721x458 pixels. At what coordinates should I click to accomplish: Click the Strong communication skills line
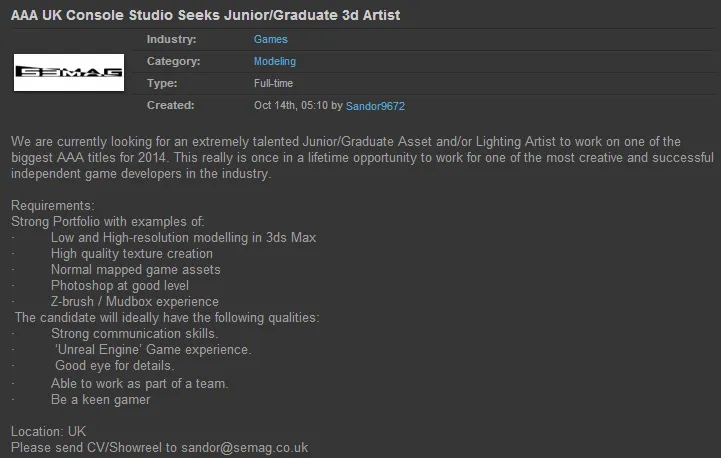[x=134, y=334]
